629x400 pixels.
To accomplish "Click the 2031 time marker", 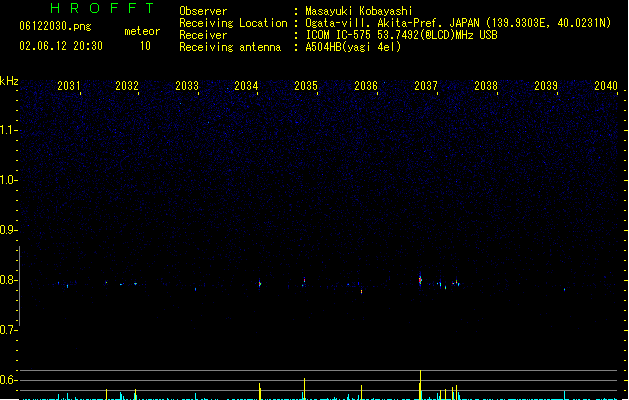I will tap(69, 86).
